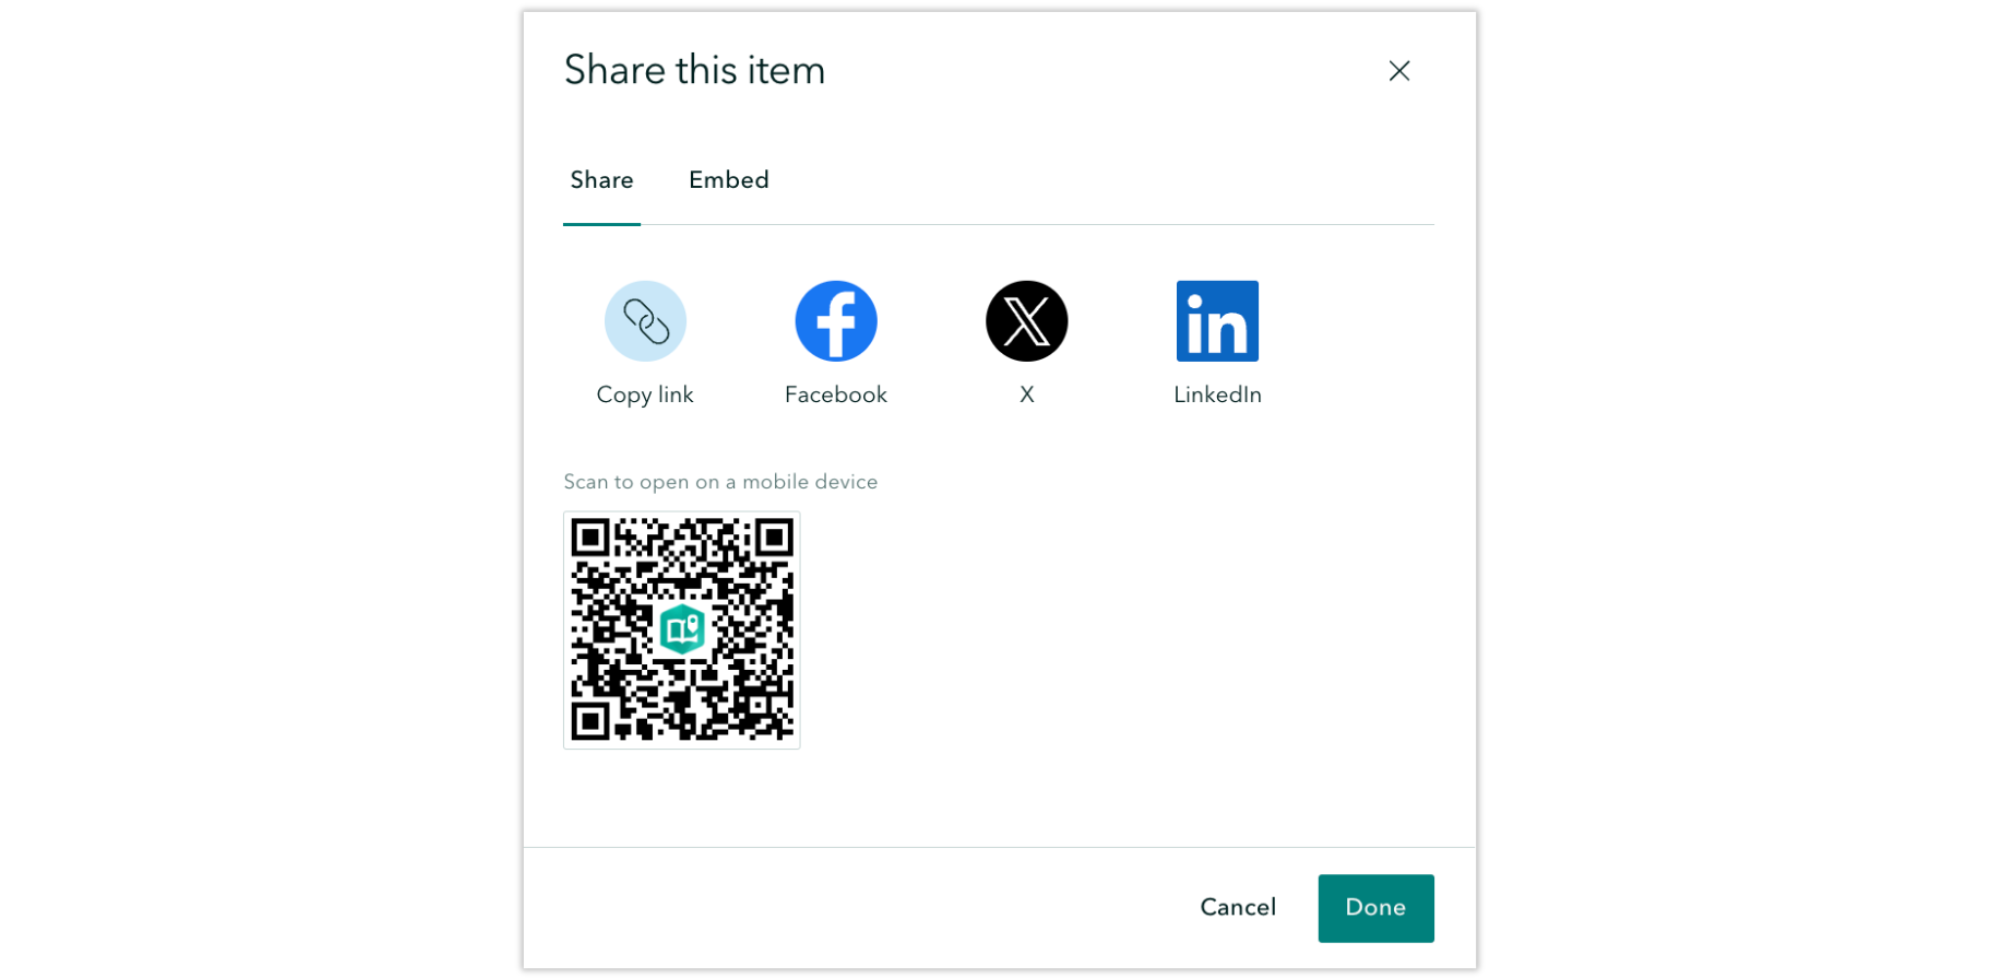This screenshot has height=980, width=2000.
Task: Share via the Facebook logo icon
Action: [836, 321]
